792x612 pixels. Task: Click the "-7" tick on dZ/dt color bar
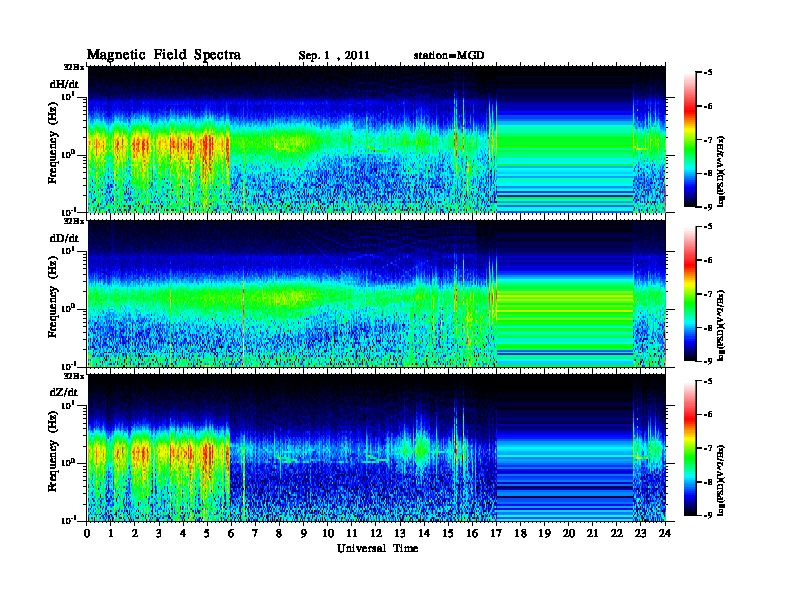pos(708,448)
